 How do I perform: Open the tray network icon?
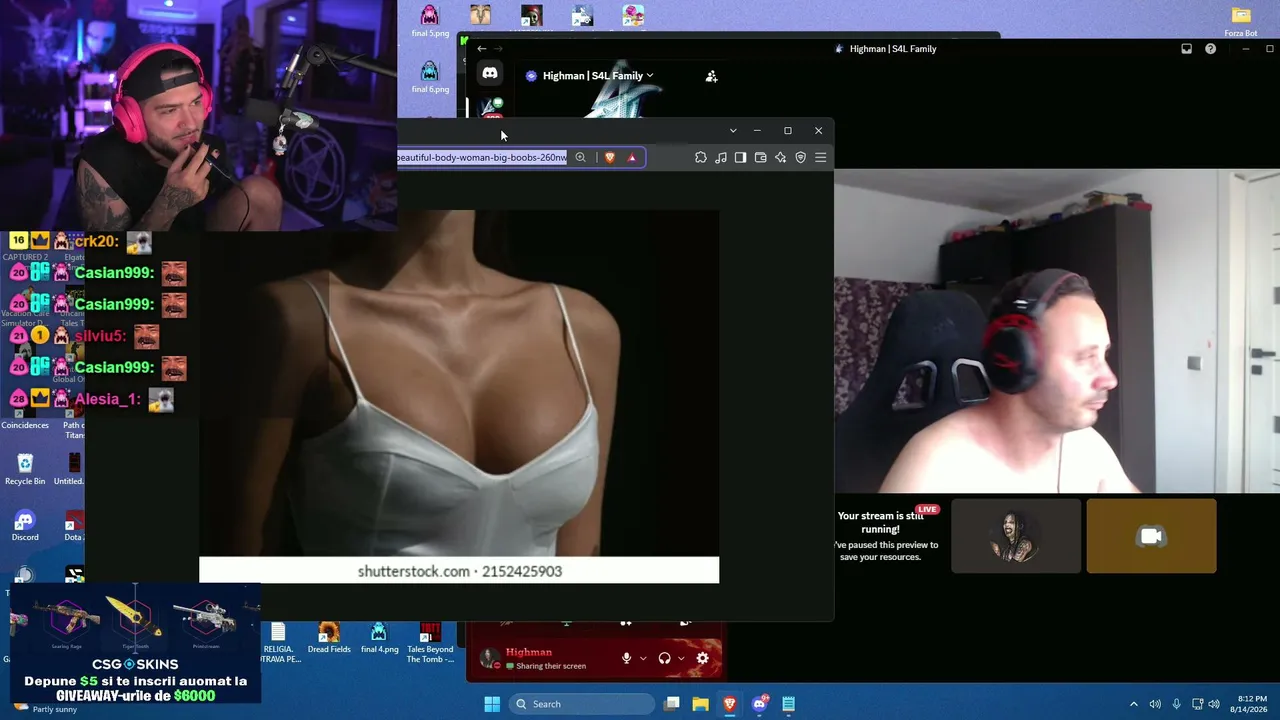[1198, 704]
